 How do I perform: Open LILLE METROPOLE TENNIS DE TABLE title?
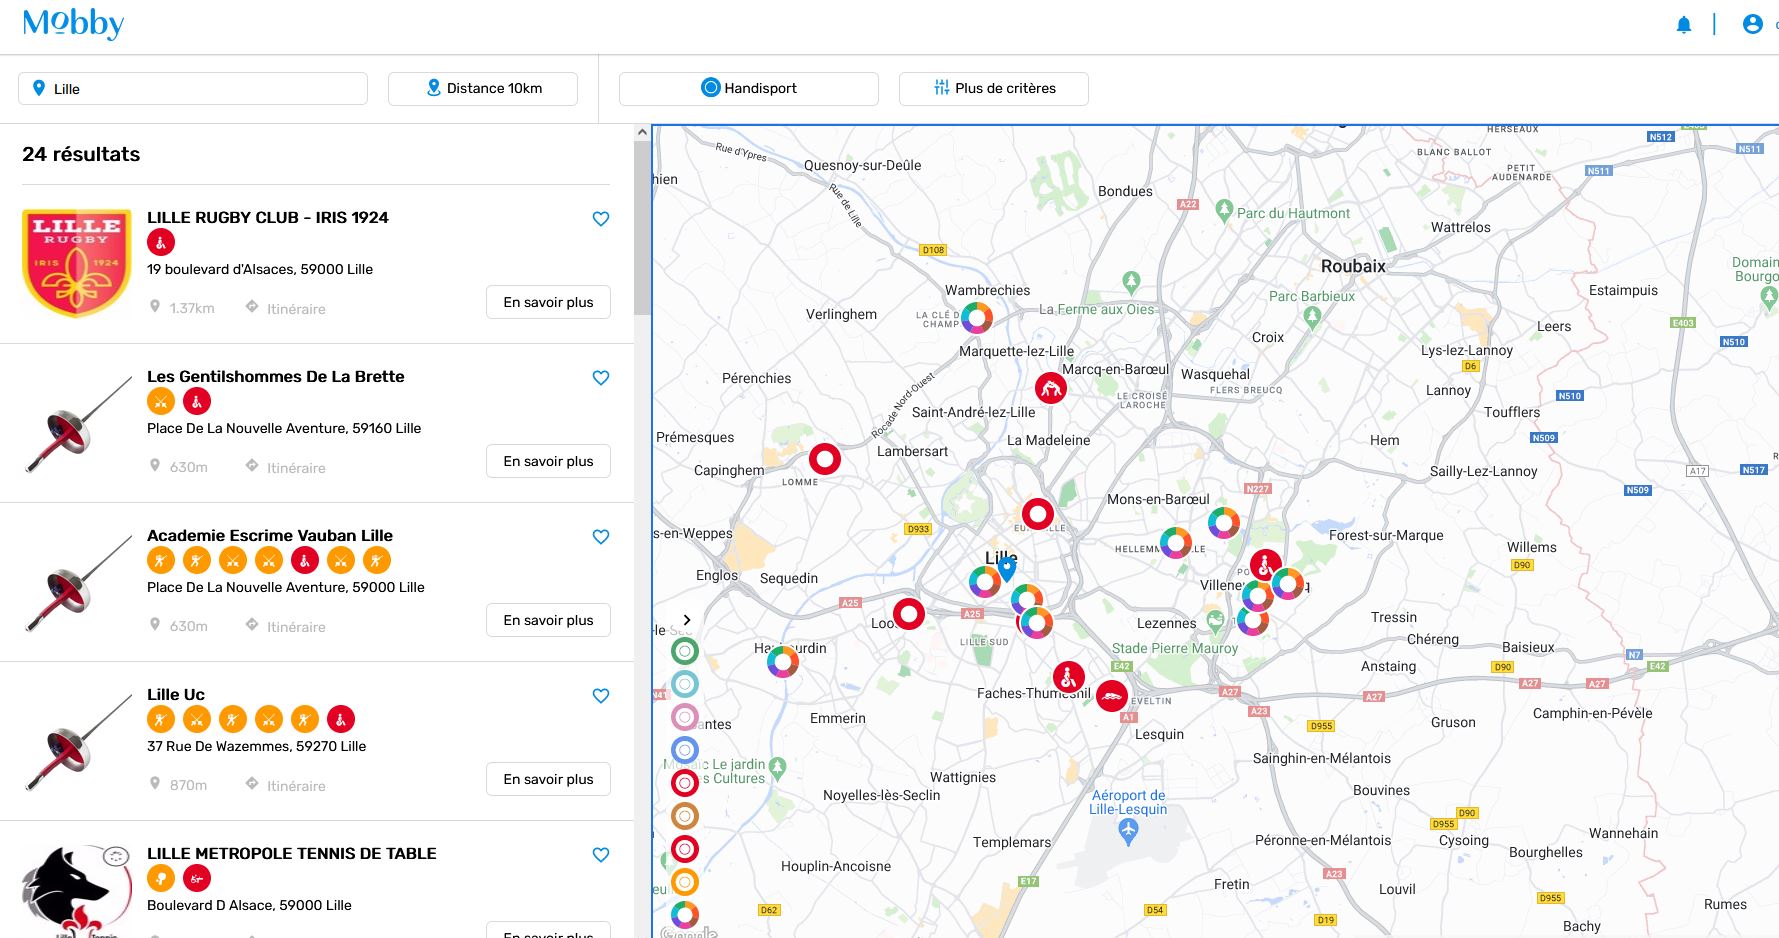tap(292, 853)
